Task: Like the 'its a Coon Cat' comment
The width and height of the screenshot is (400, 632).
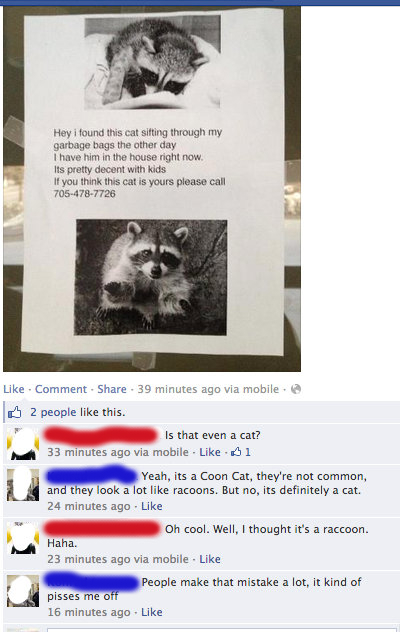Action: coord(152,506)
